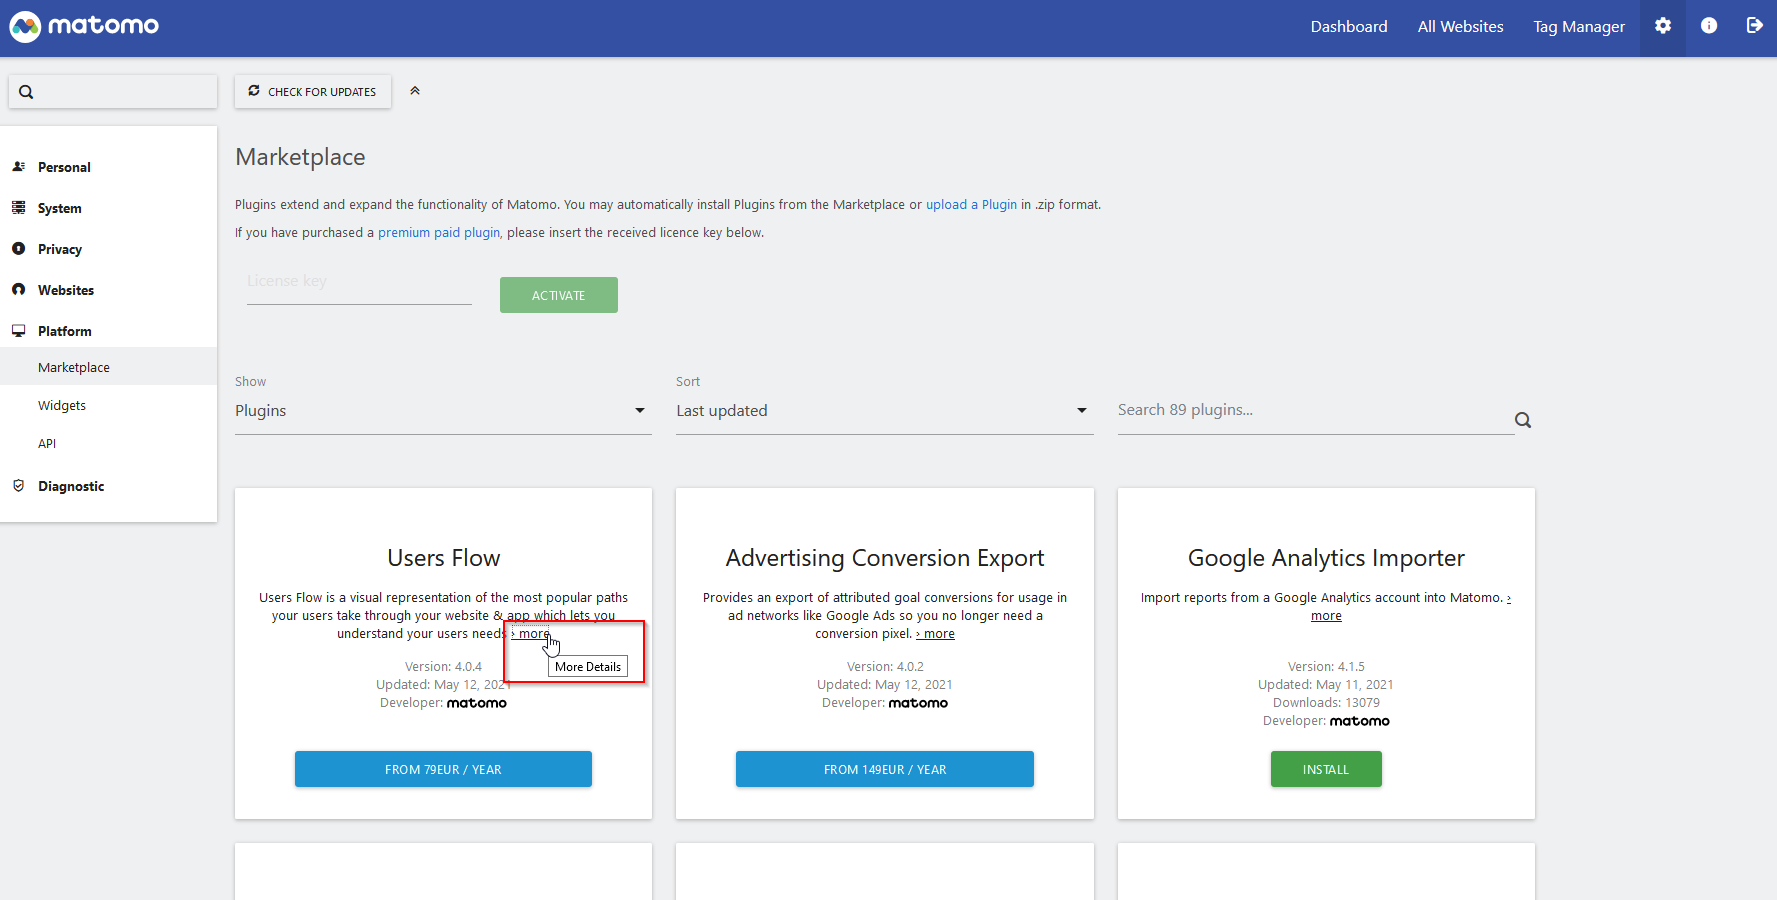Click the Activate button
1777x900 pixels.
tap(559, 295)
